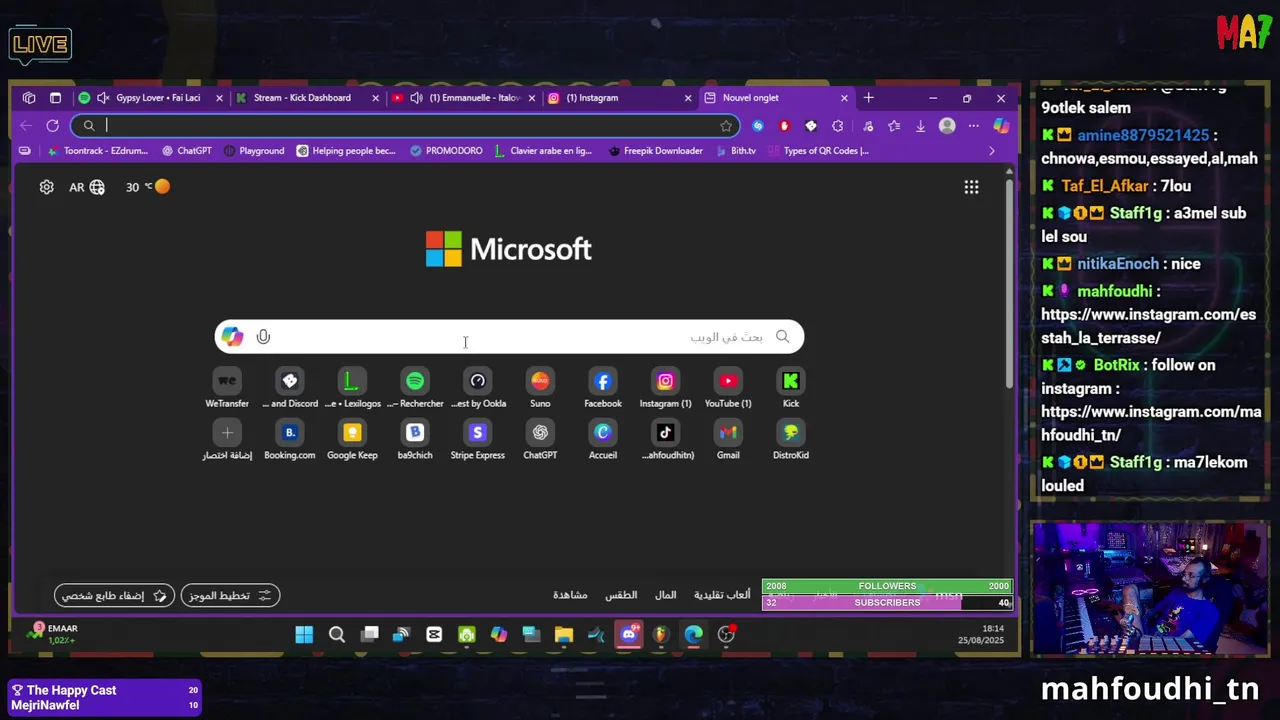Click the red shield extension icon
This screenshot has height=720, width=1280.
[x=784, y=126]
